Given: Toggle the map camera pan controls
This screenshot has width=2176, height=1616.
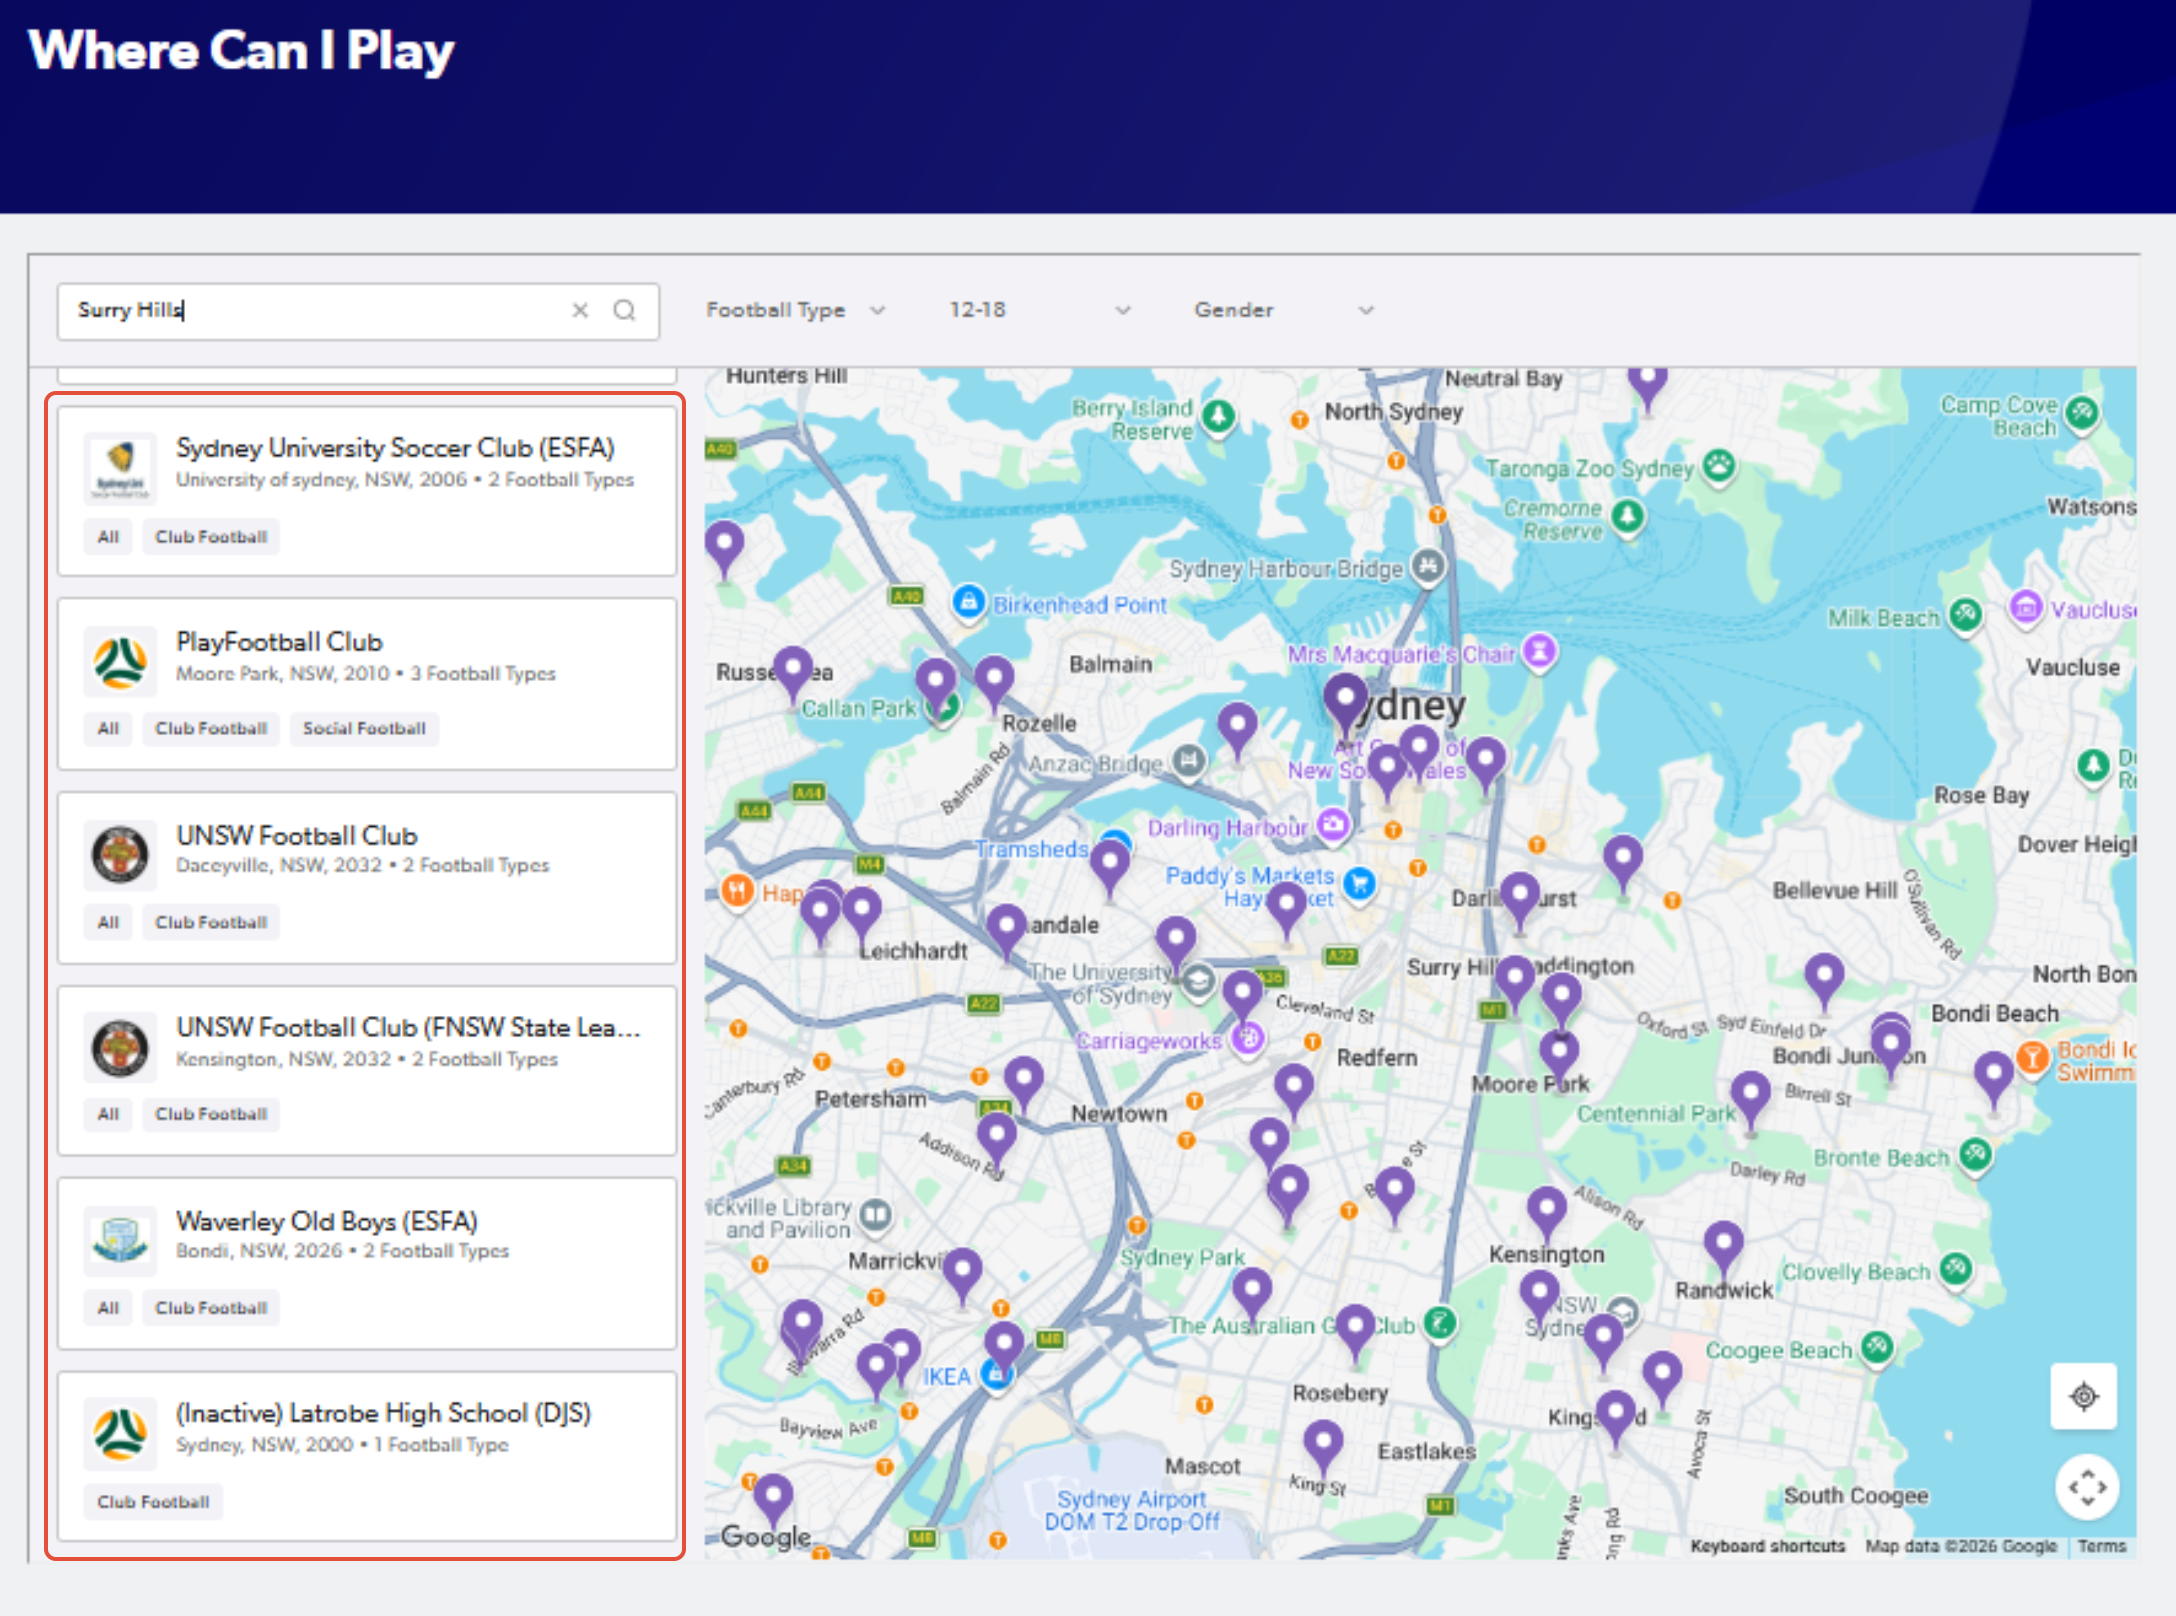Looking at the screenshot, I should [x=2088, y=1487].
